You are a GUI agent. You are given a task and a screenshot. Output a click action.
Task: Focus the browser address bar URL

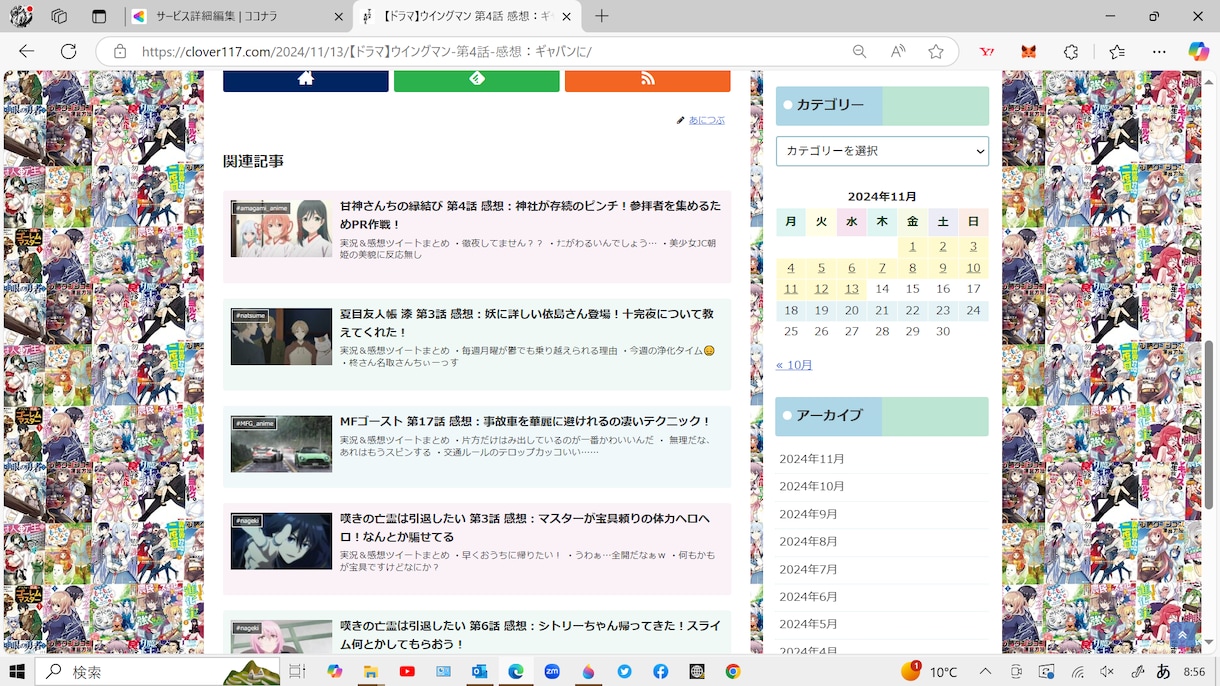[367, 51]
